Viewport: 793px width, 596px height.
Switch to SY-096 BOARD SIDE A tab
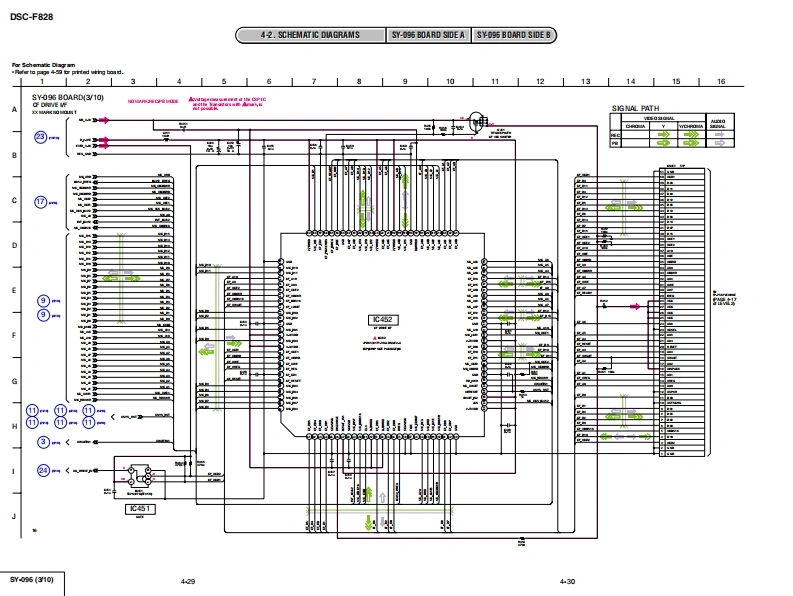428,35
